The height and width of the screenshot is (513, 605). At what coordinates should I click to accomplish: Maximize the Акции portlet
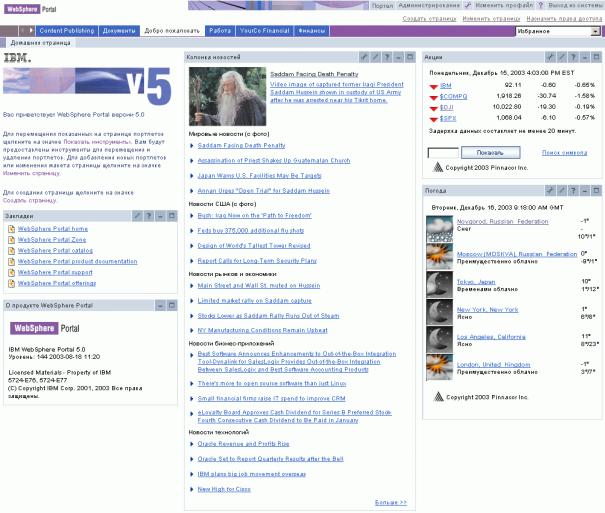pos(596,57)
